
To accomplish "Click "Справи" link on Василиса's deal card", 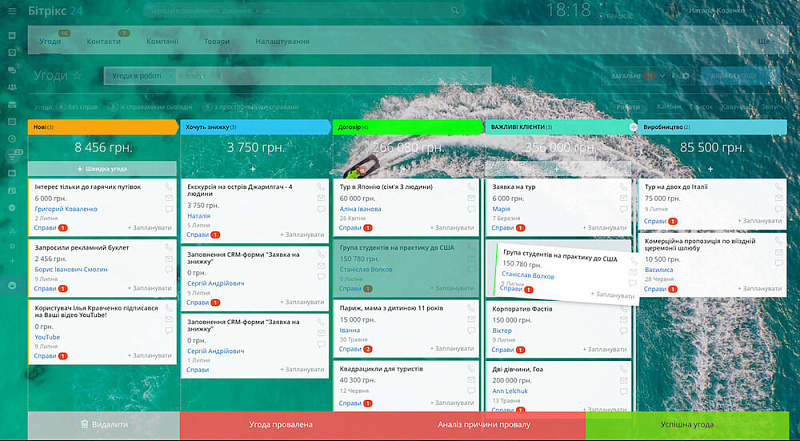I will tap(654, 290).
